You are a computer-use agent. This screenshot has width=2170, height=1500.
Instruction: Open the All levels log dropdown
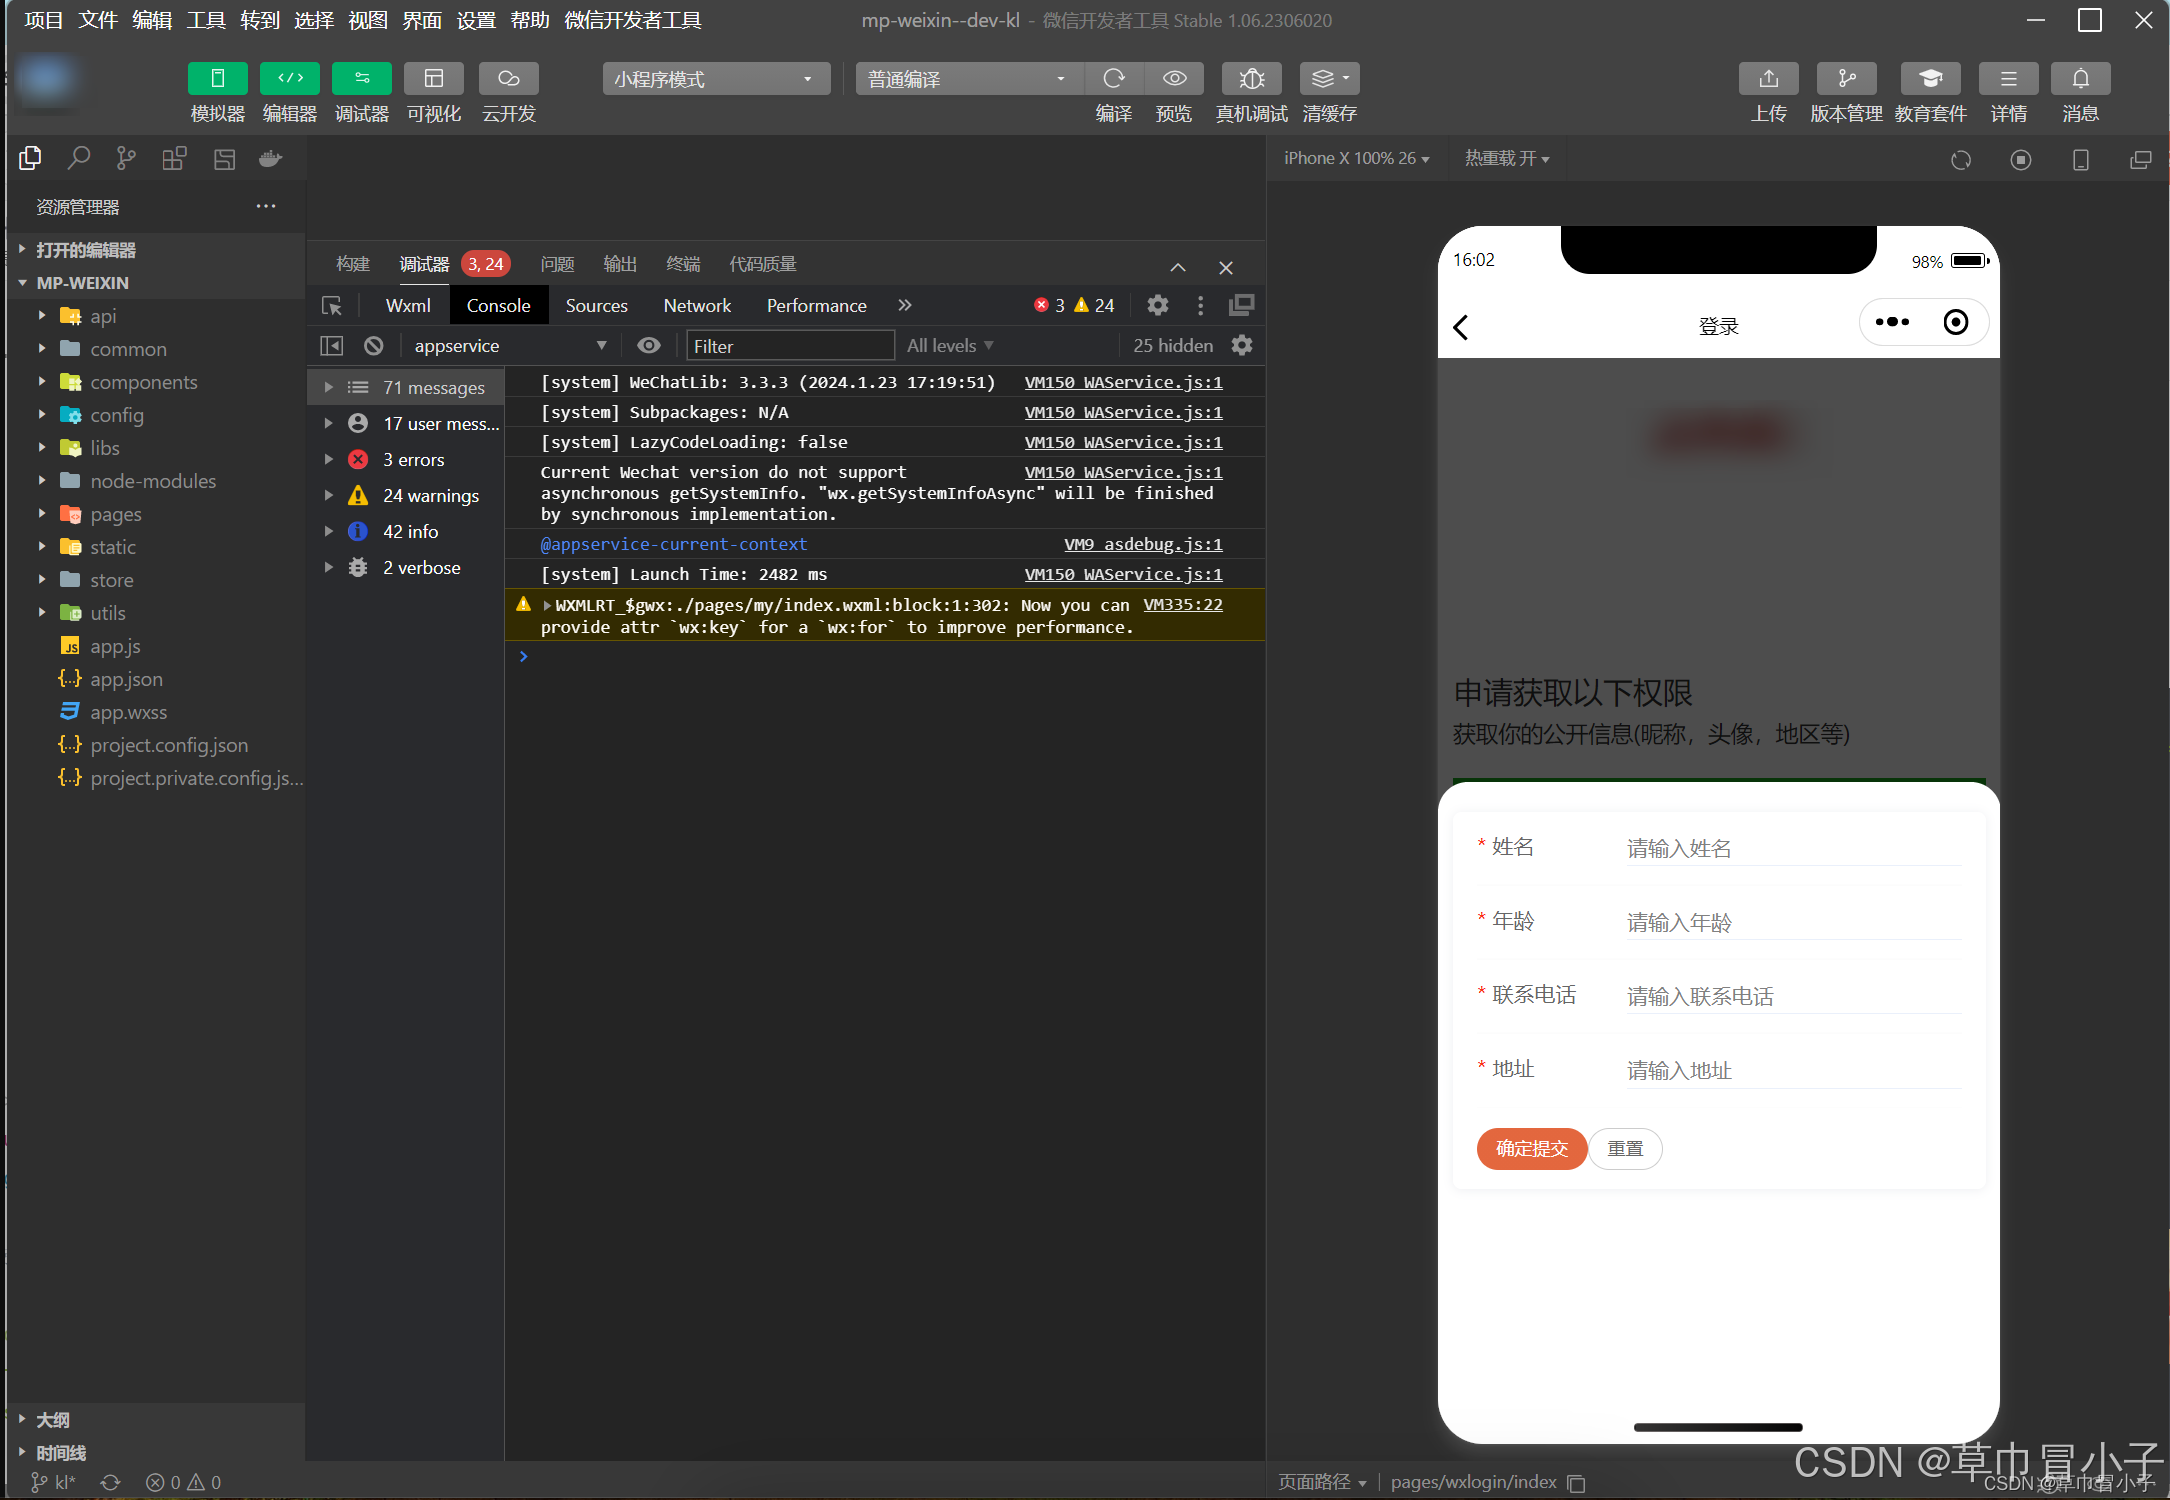[x=949, y=346]
